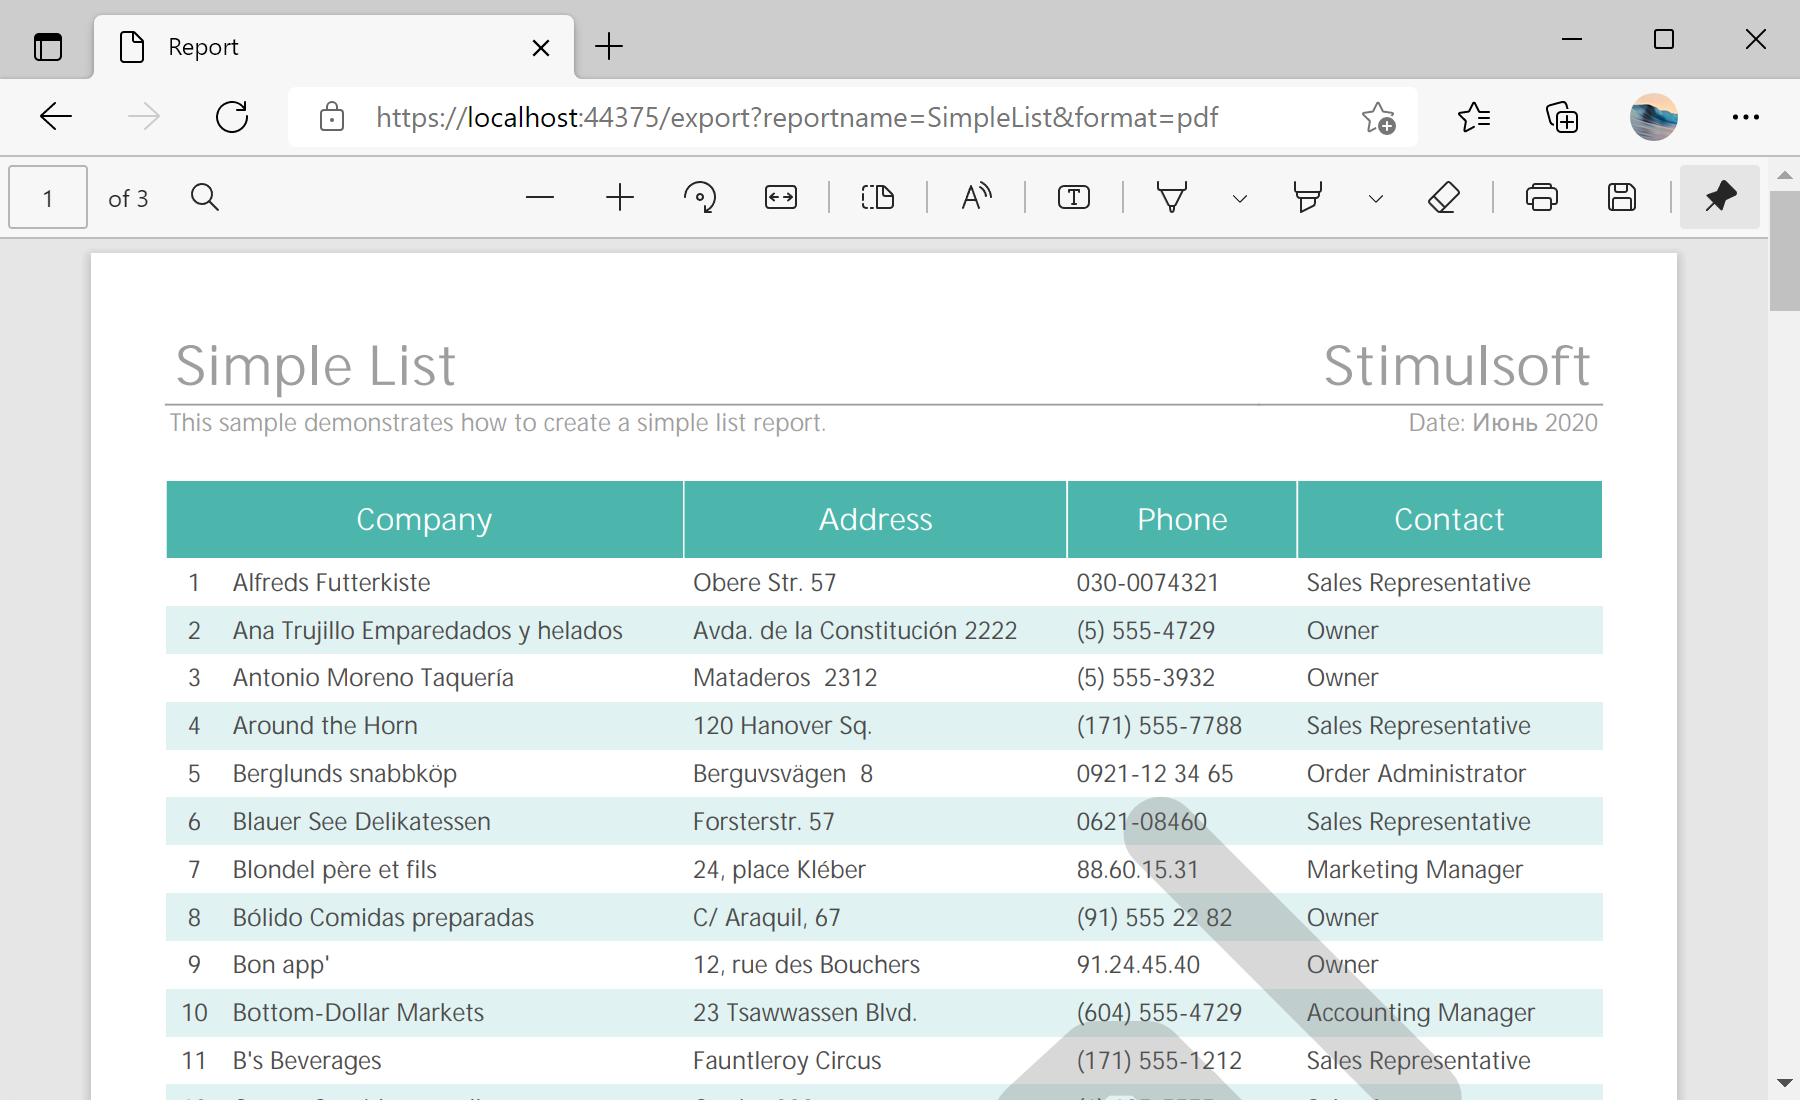Rotate the PDF page
The height and width of the screenshot is (1100, 1800).
point(700,197)
